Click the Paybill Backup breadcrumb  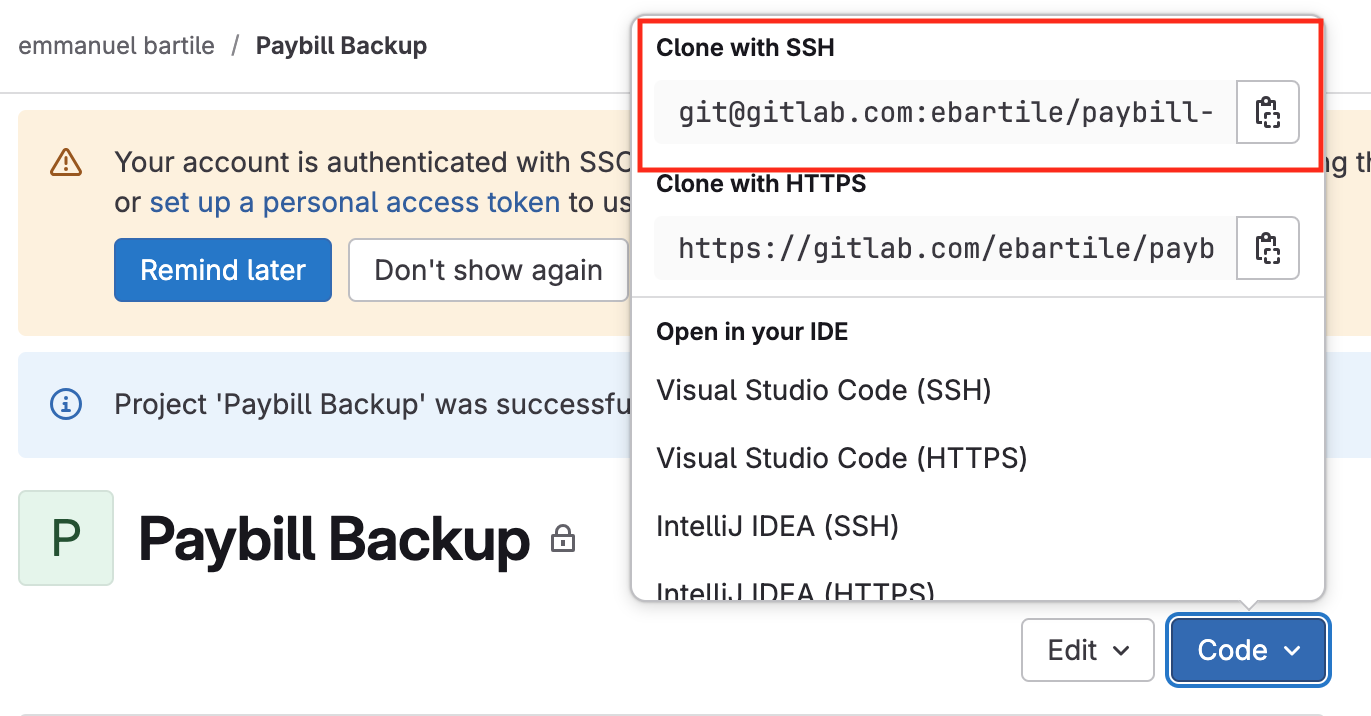(x=341, y=46)
